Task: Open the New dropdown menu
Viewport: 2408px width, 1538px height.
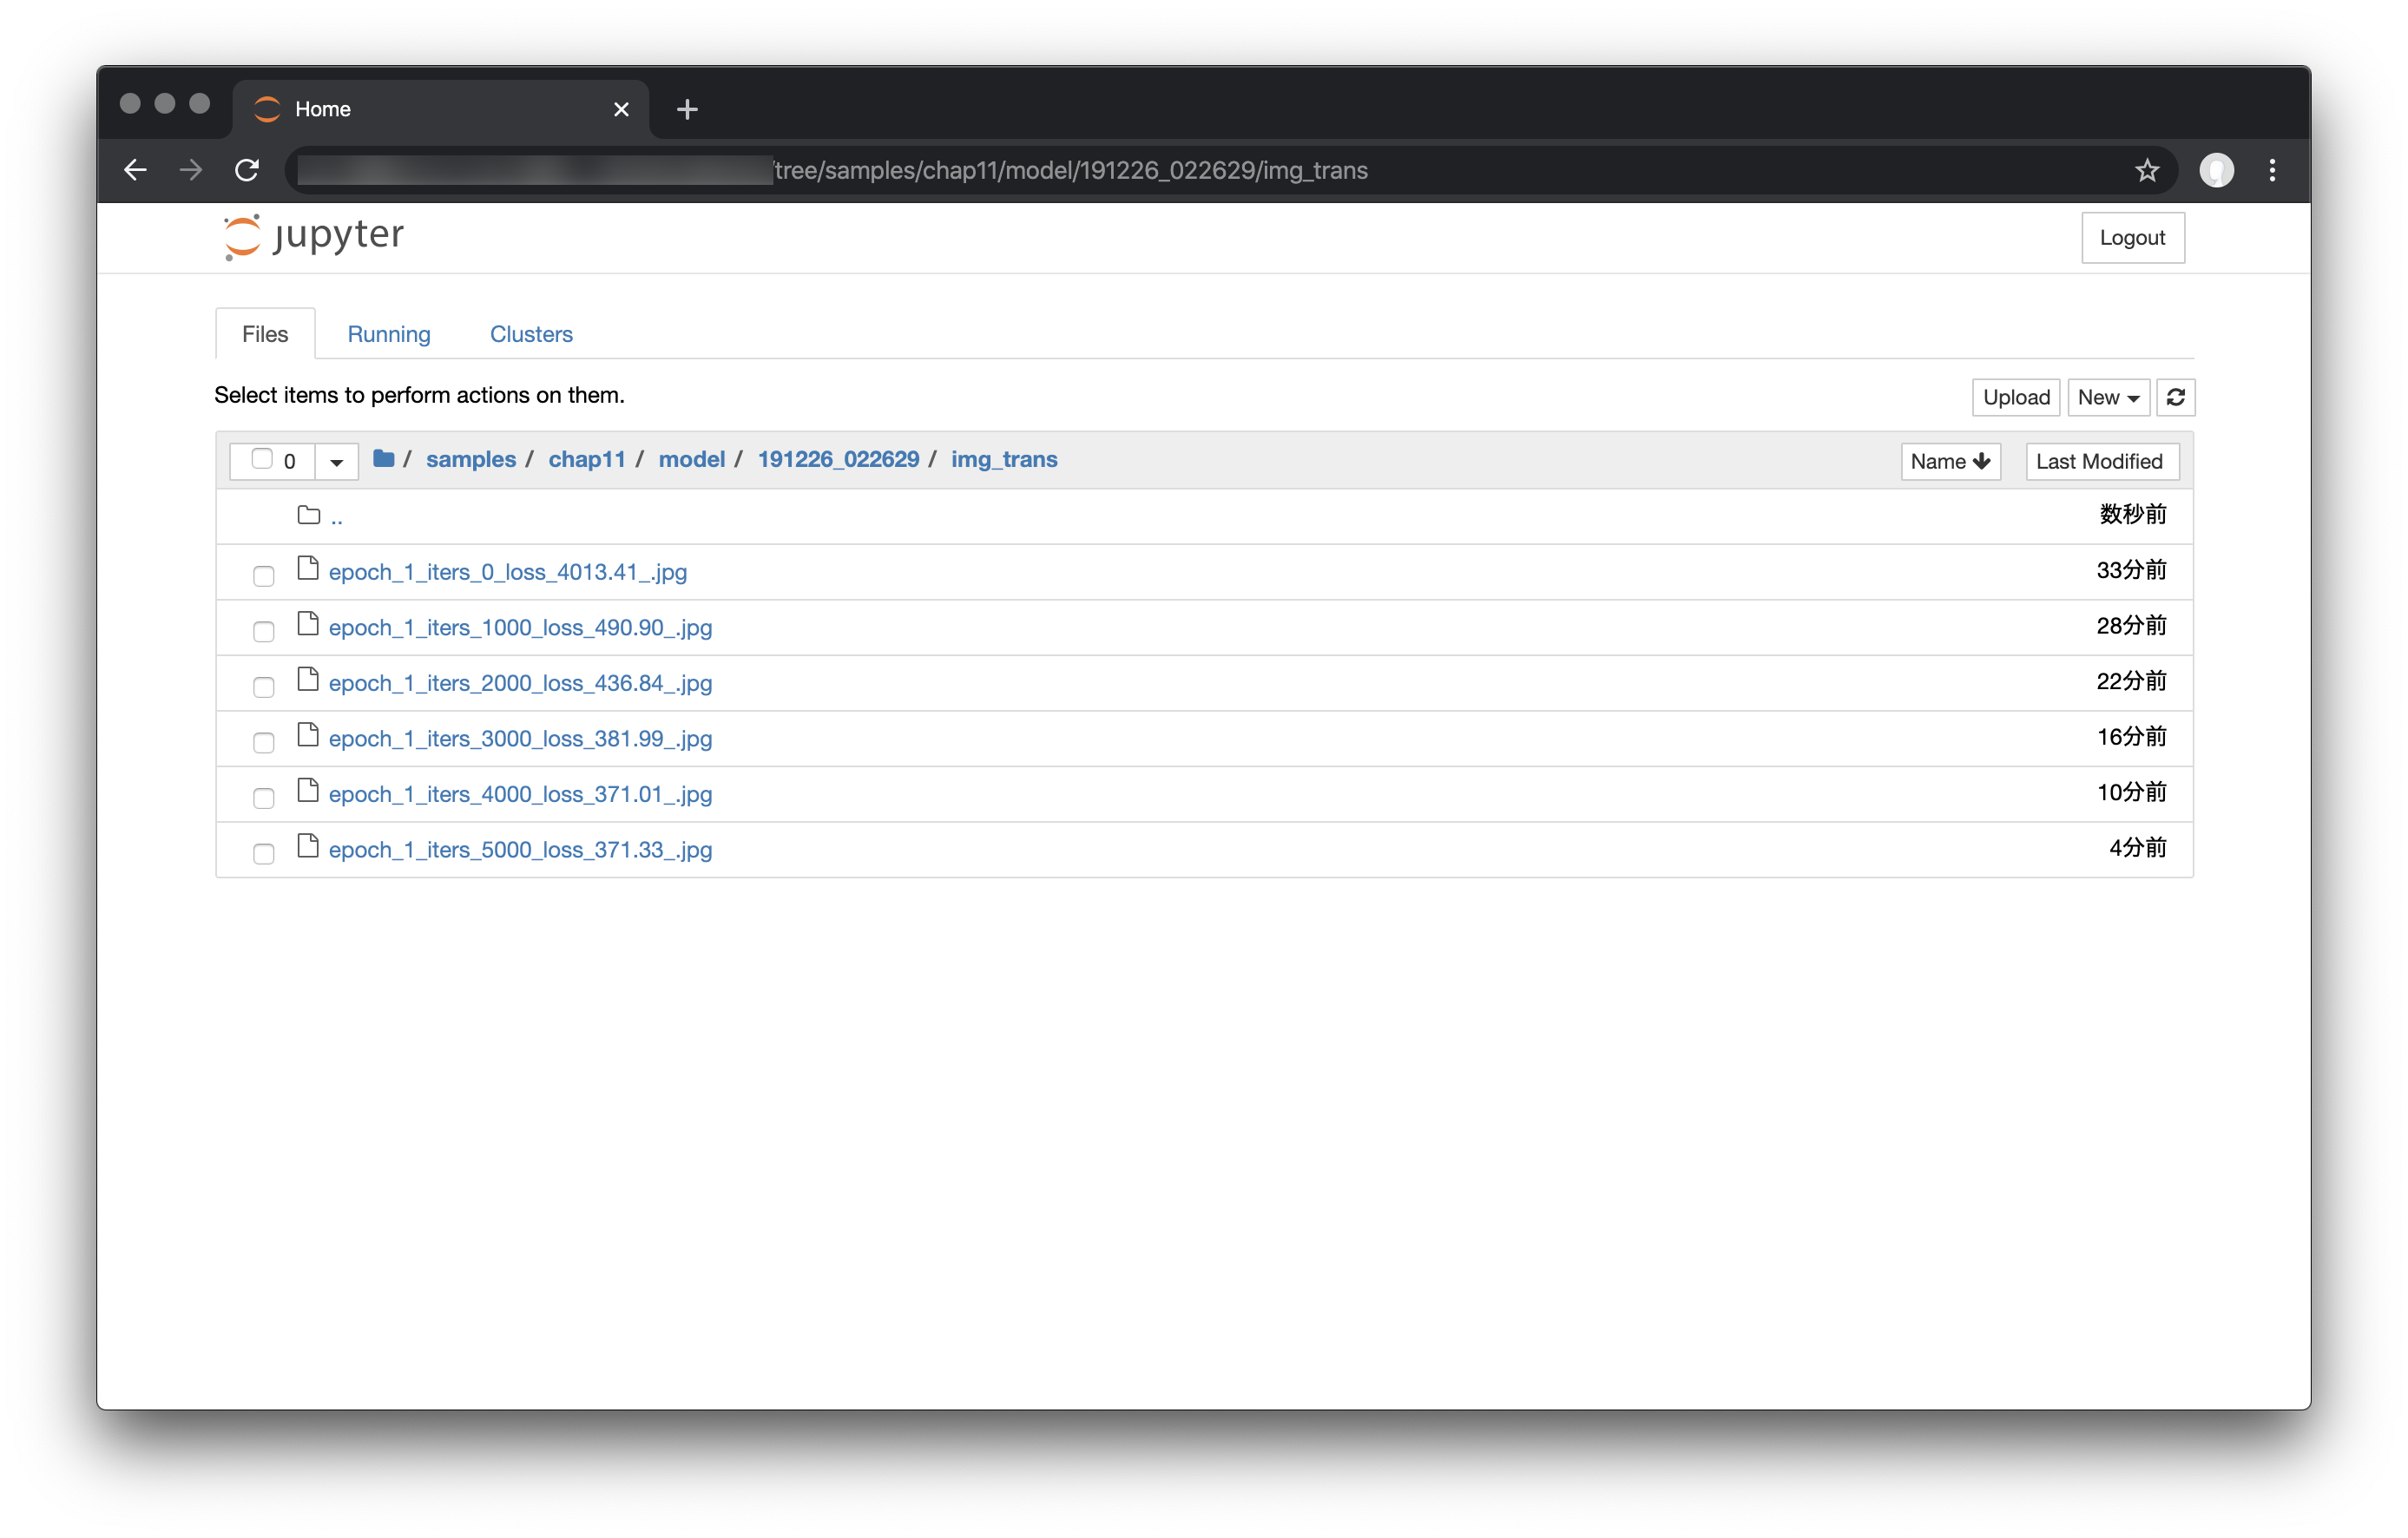Action: (2107, 397)
